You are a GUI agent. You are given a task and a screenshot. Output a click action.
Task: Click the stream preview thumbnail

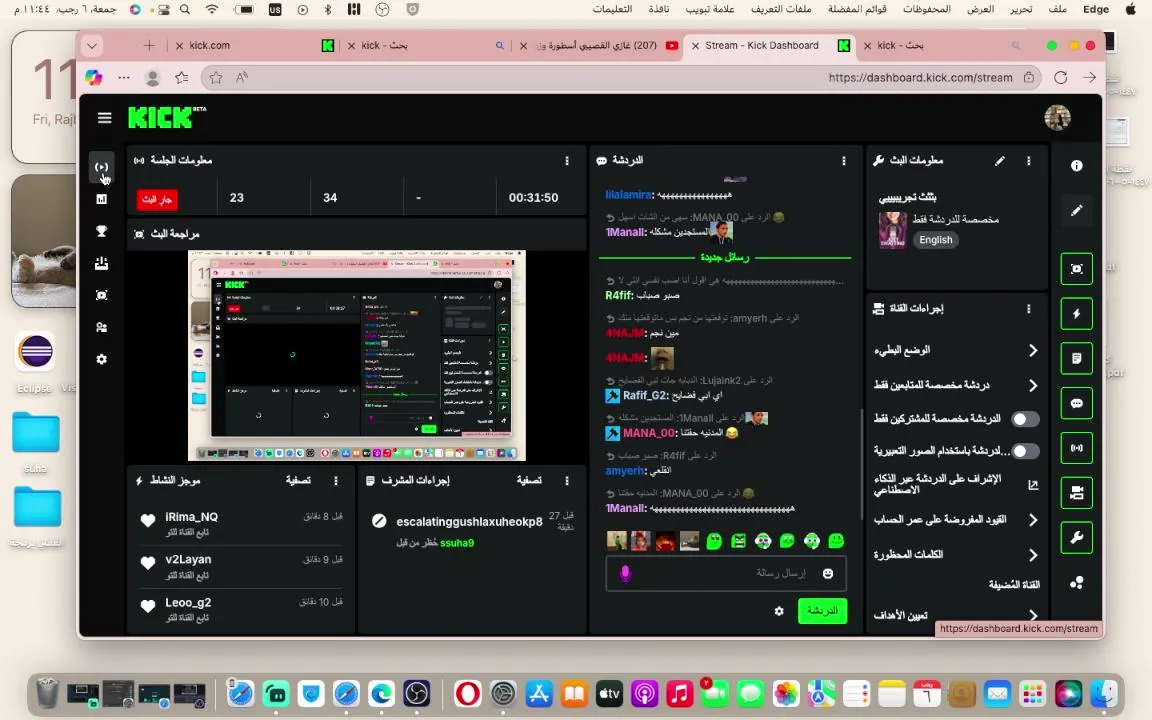pos(356,355)
